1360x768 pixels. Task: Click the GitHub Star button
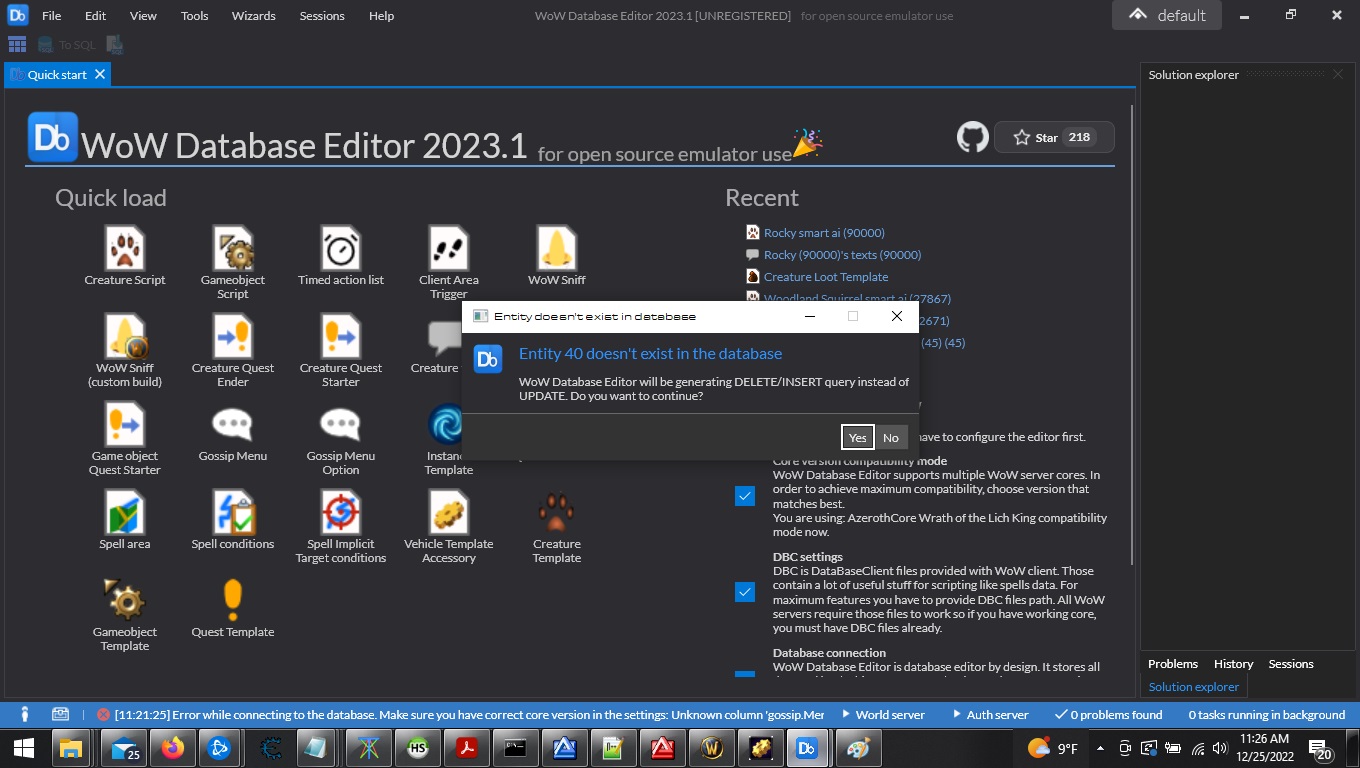pyautogui.click(x=1054, y=137)
